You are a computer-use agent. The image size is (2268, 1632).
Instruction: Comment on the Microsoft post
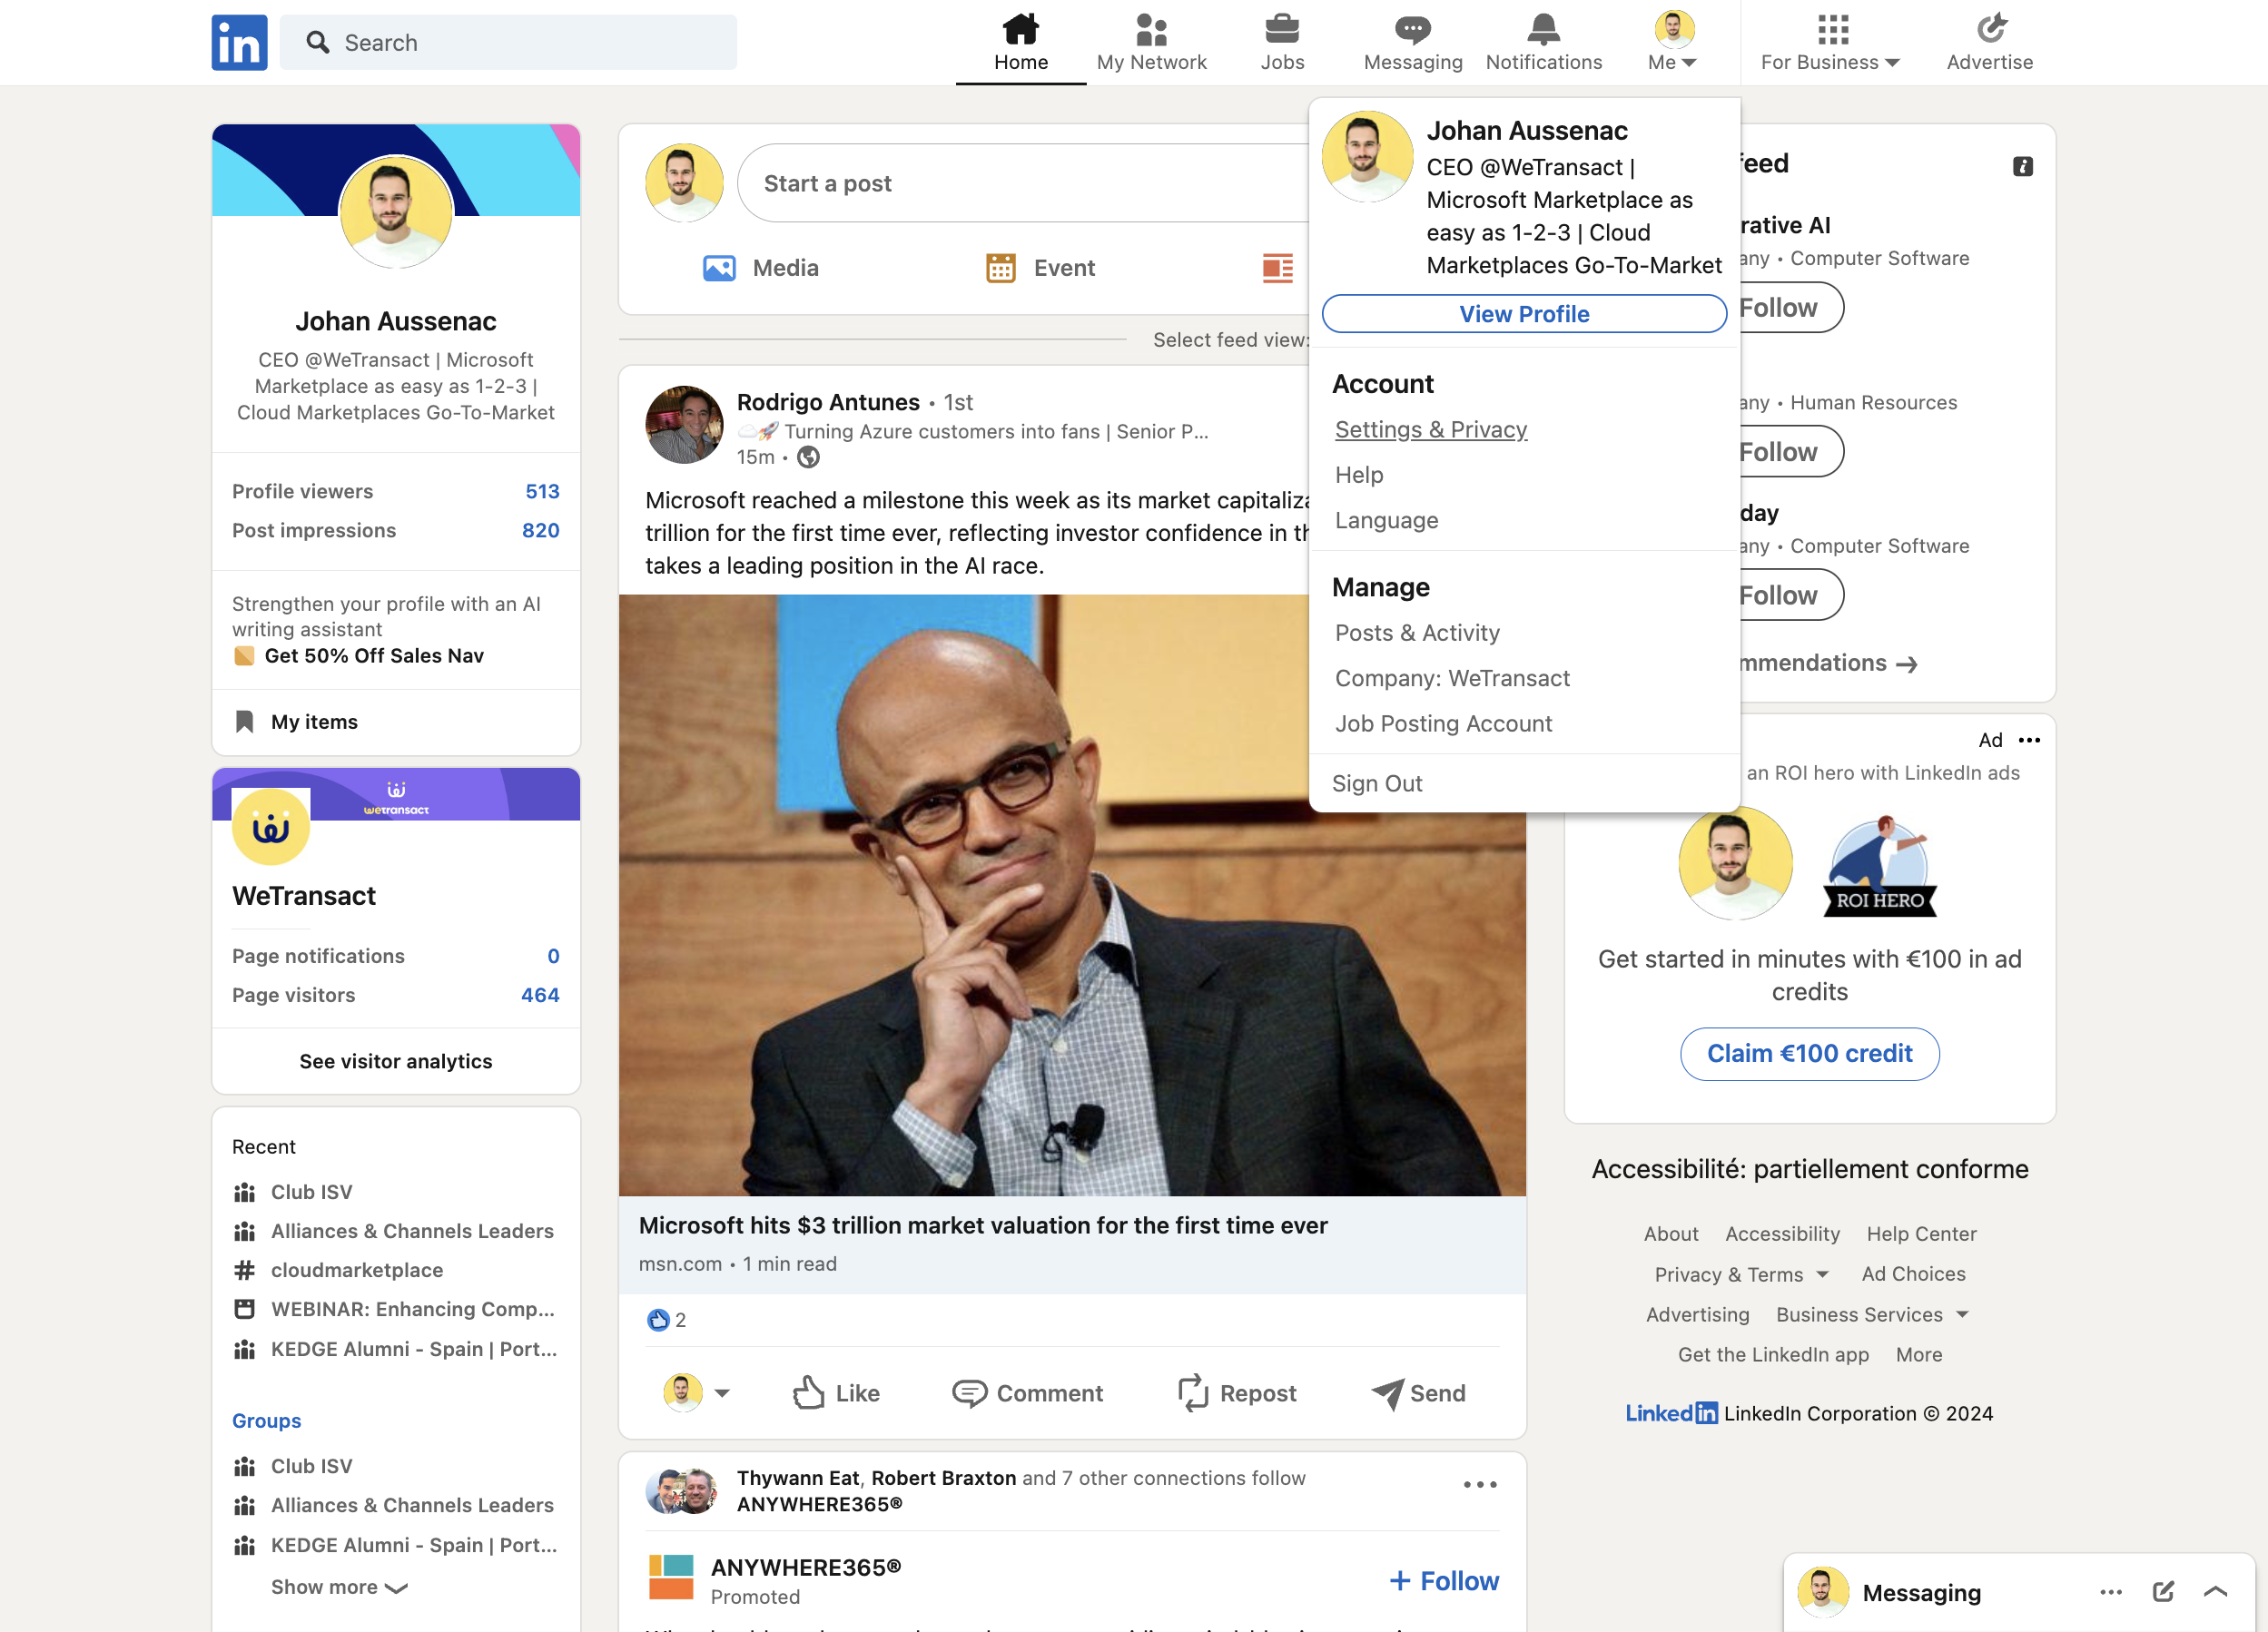pos(1027,1393)
